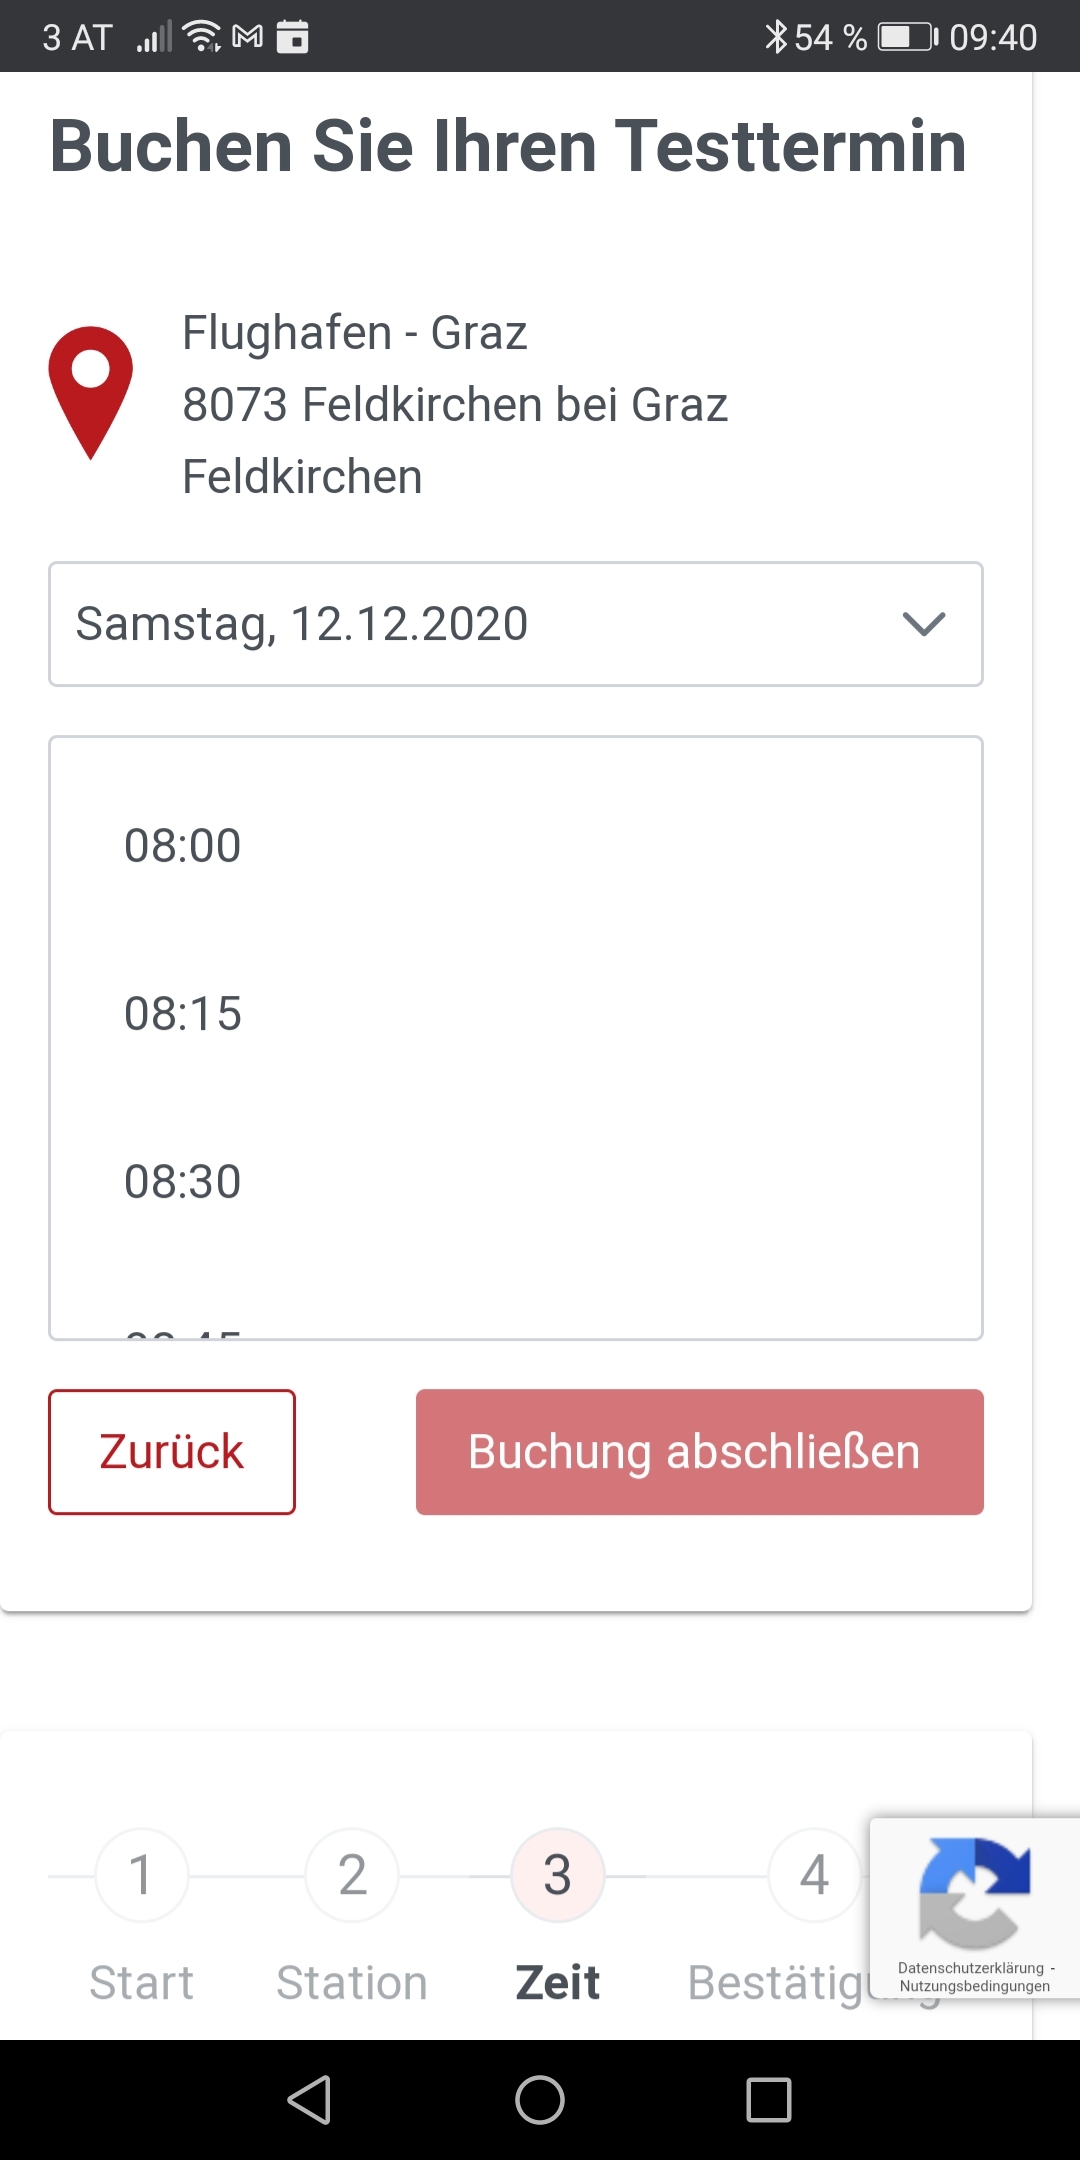The height and width of the screenshot is (2160, 1080).
Task: Go to step 1 Start
Action: pos(141,1876)
